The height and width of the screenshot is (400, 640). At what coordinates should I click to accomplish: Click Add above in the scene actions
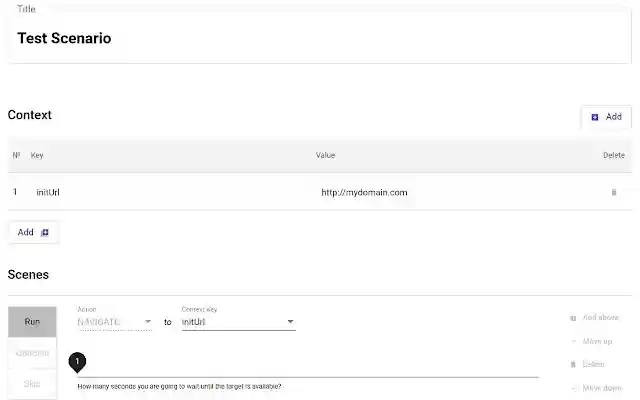coord(594,318)
